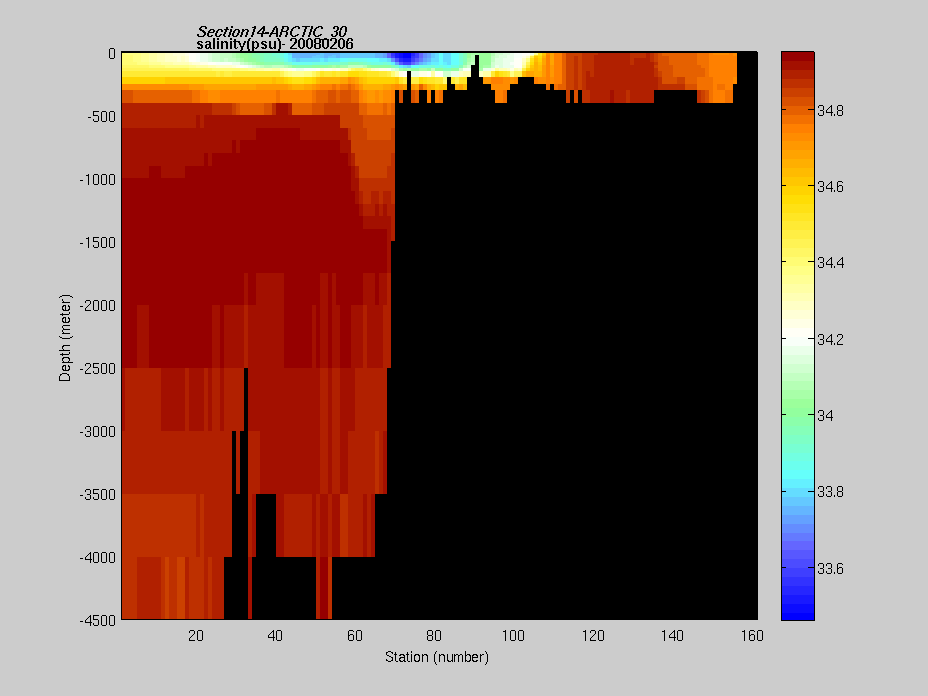Click the y-axis tick label -4000

tap(98, 558)
